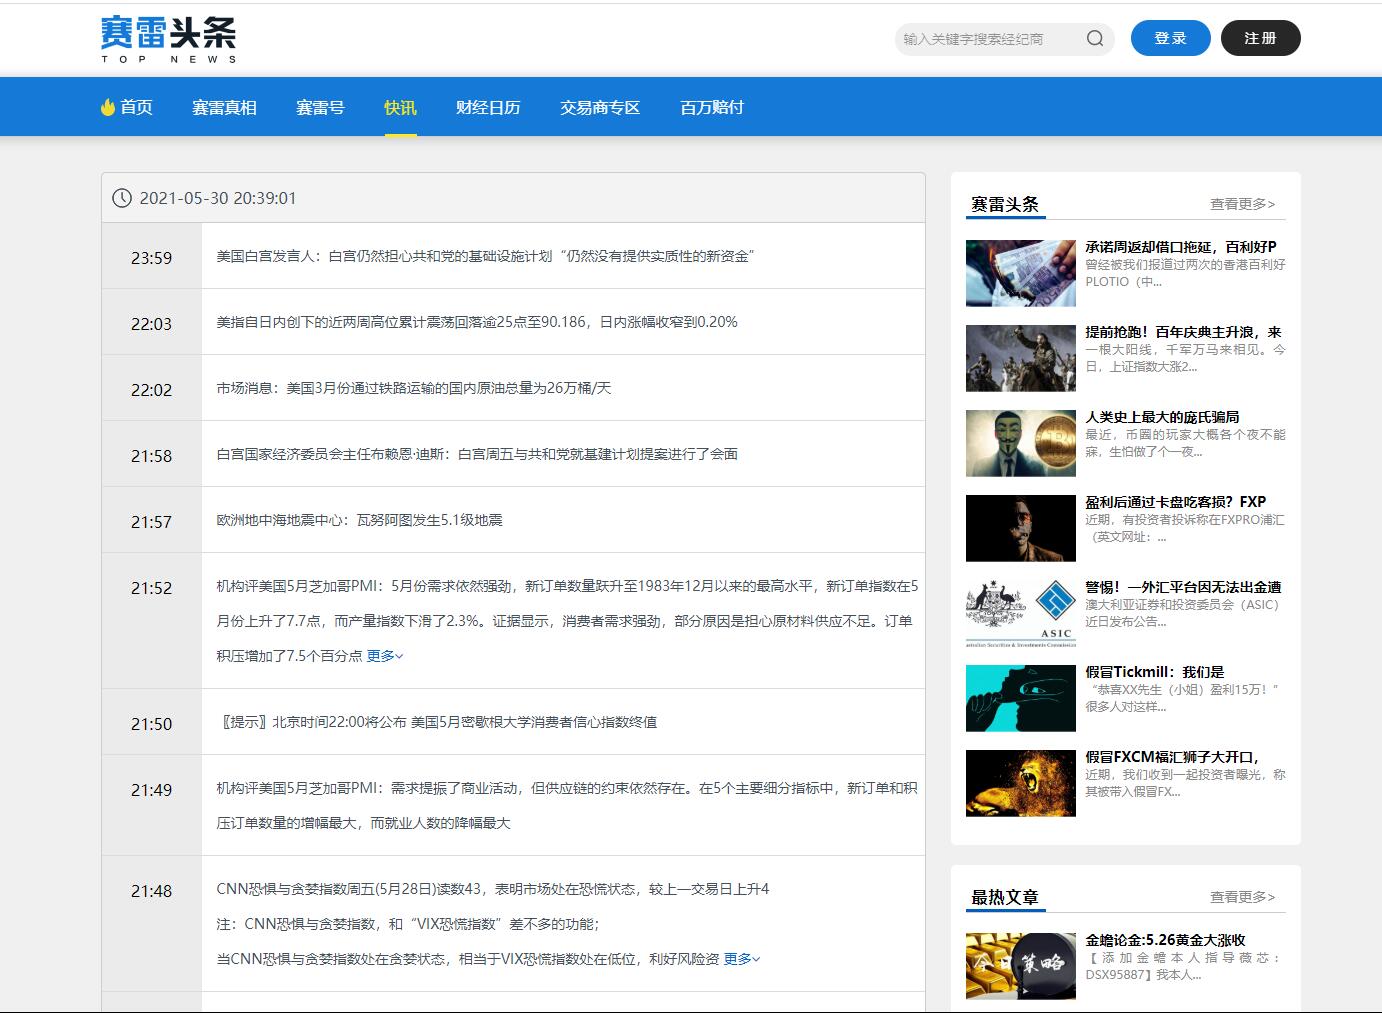Viewport: 1382px width, 1013px height.
Task: Open the ASIC warning article thumbnail
Action: [x=1020, y=612]
